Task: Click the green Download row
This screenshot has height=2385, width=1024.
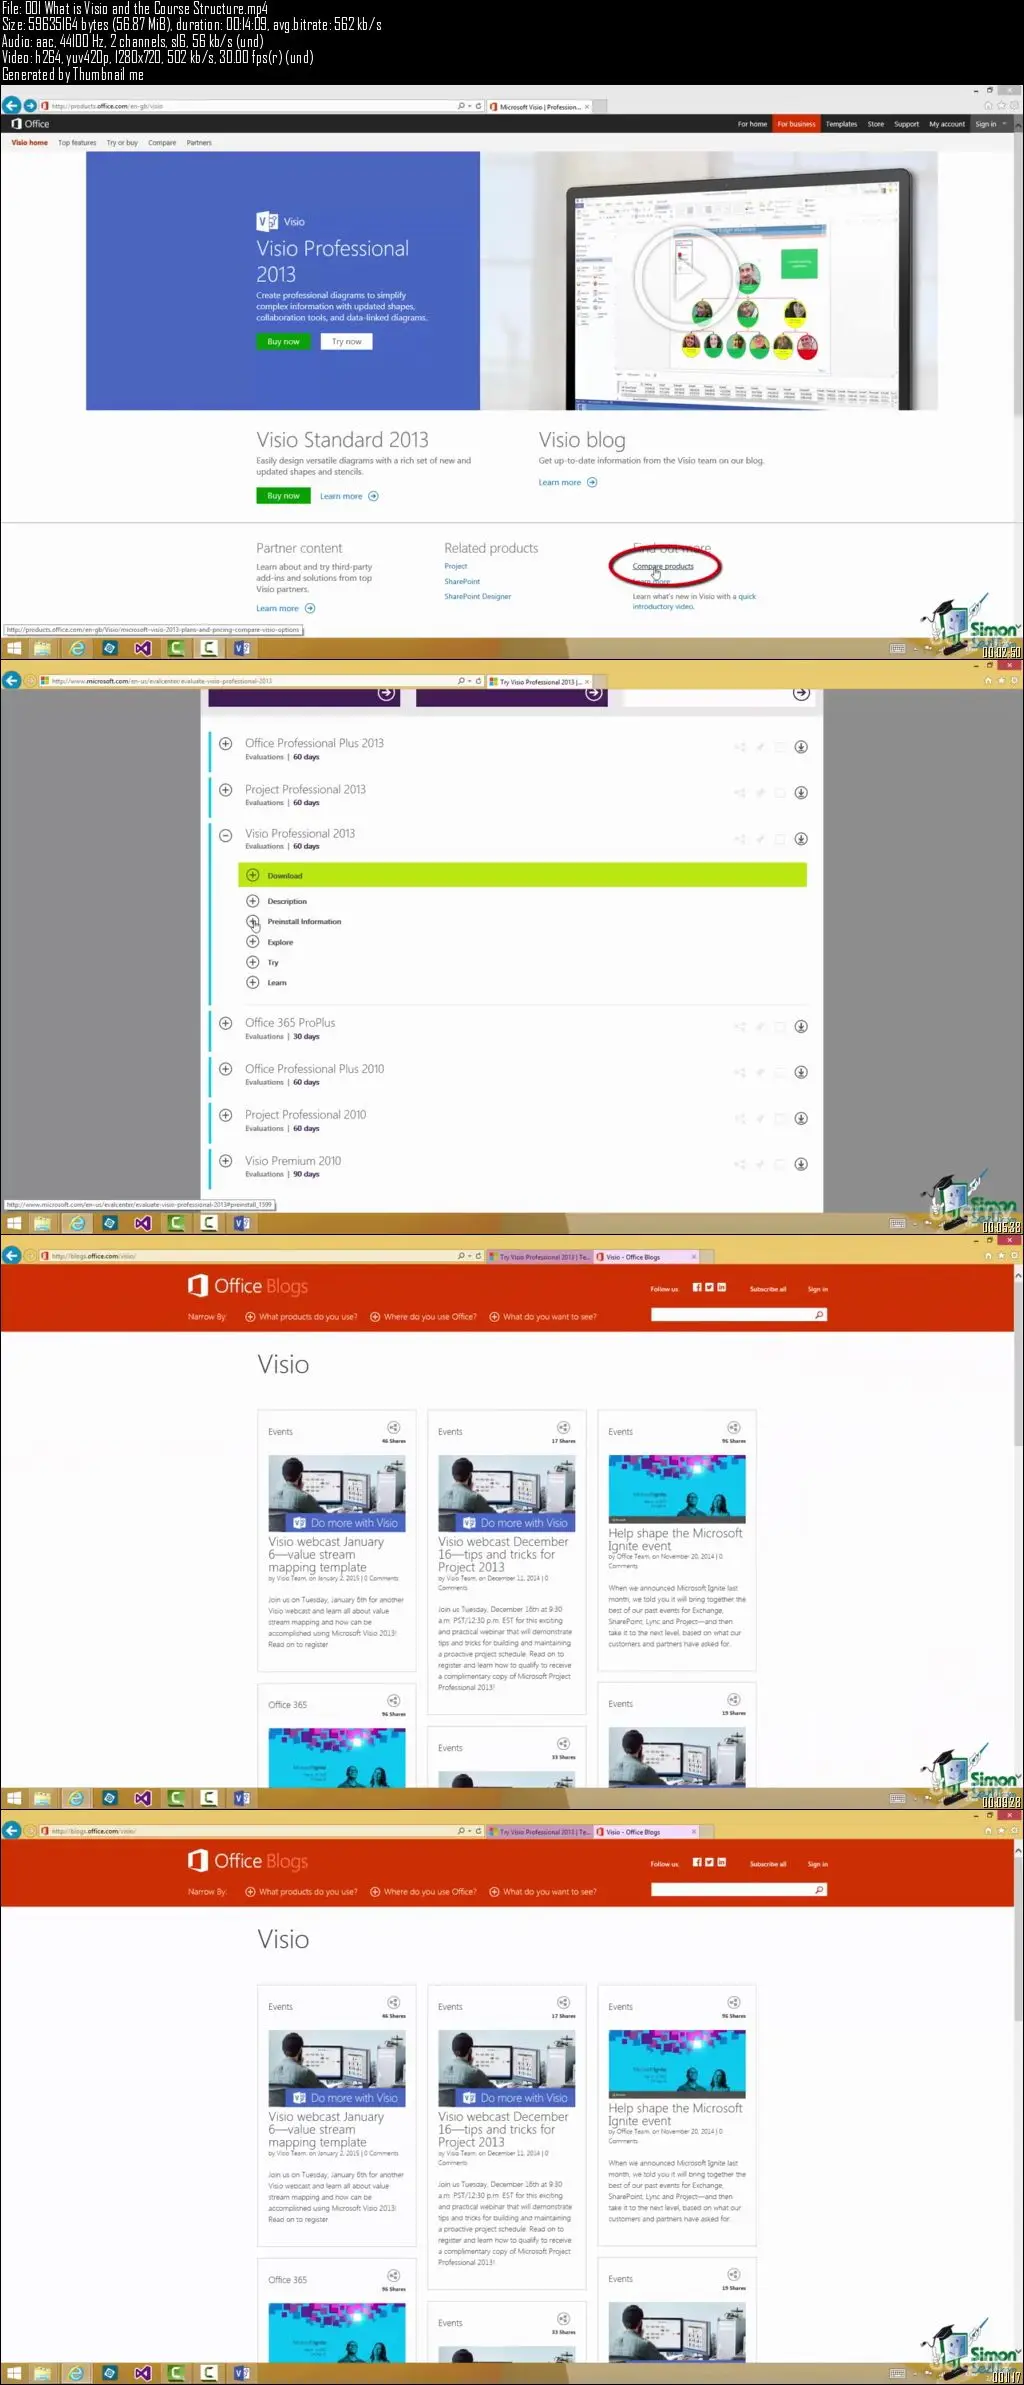Action: [x=523, y=875]
